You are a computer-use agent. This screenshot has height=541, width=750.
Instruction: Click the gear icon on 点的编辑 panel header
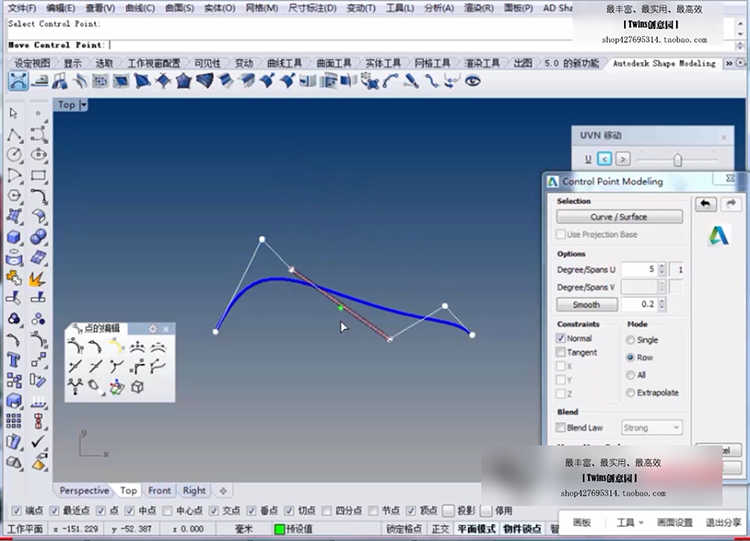click(153, 329)
